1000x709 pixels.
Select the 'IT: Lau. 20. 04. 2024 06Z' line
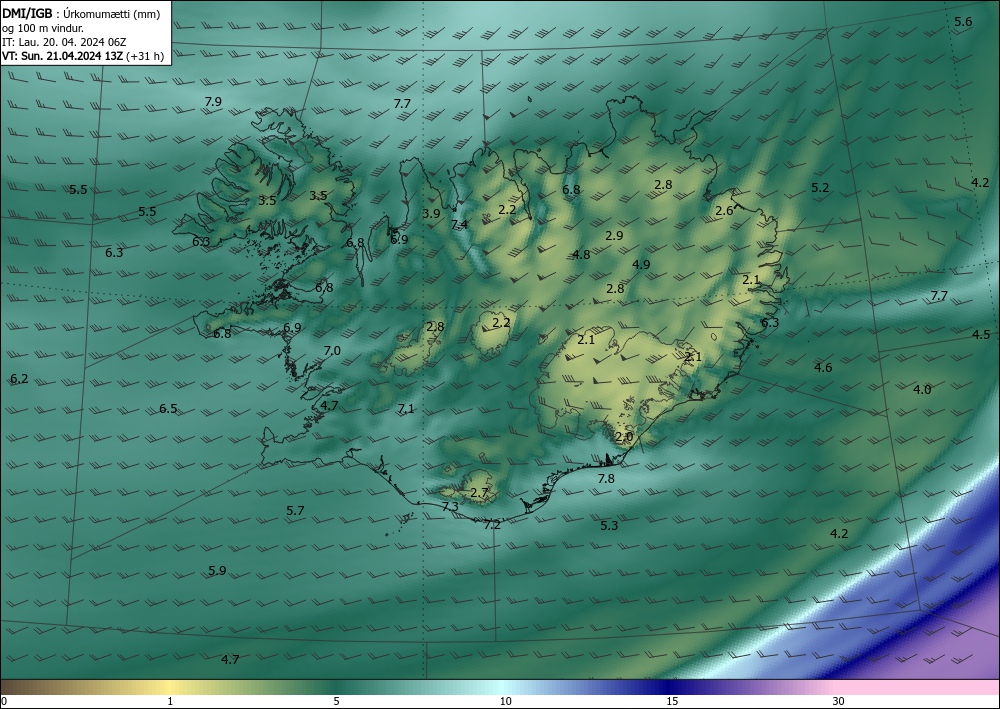(64, 42)
